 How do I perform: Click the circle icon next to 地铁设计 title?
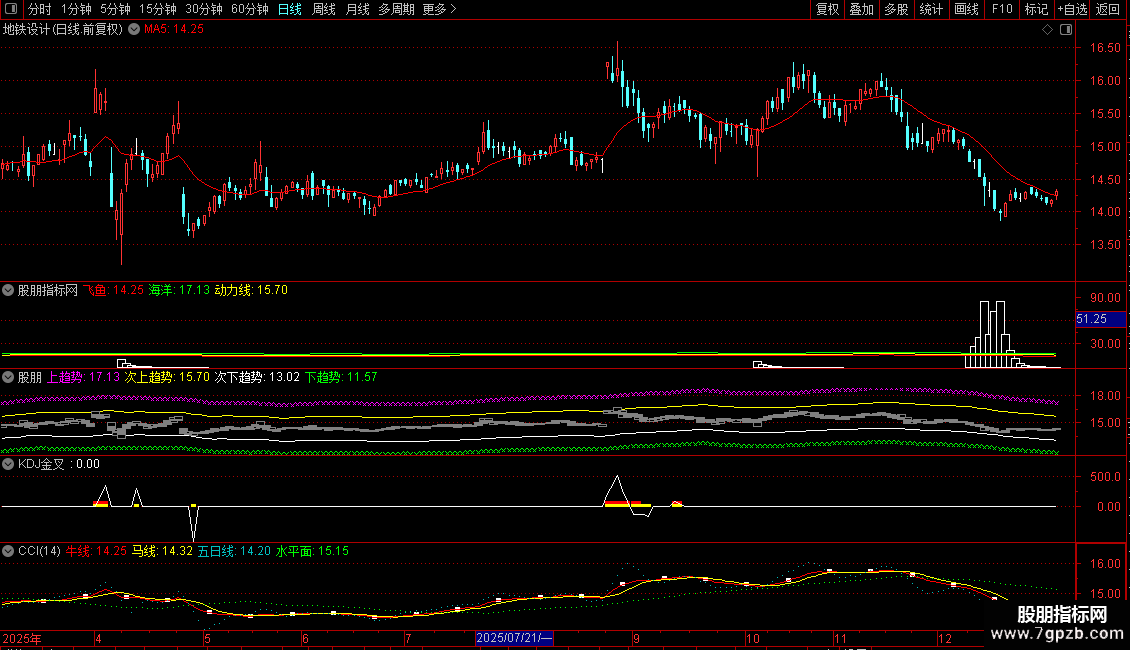(x=134, y=29)
